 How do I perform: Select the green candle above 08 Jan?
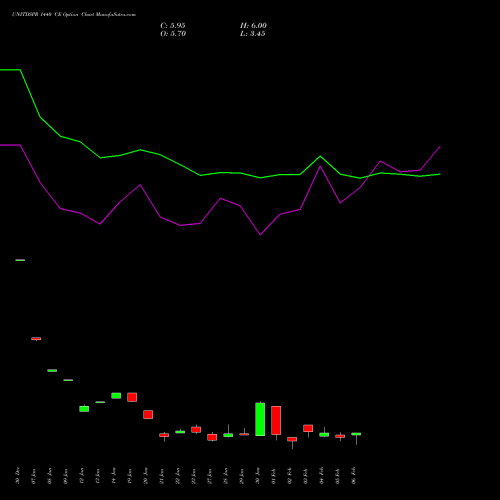52,370
